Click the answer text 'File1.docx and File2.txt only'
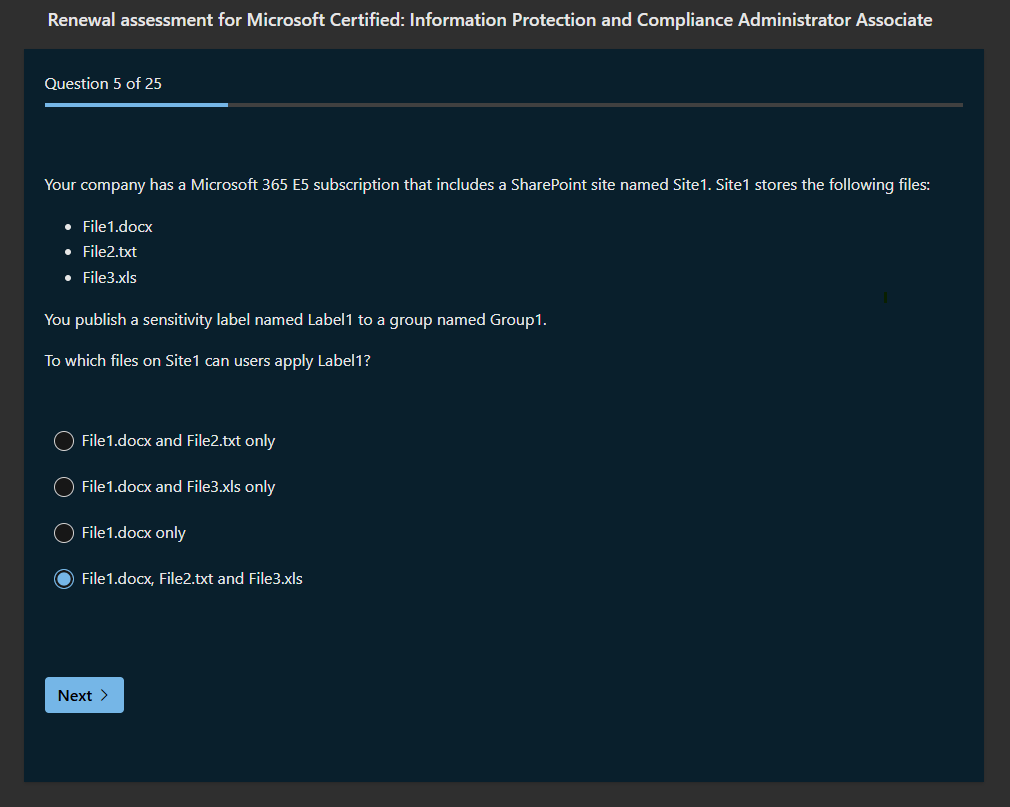The image size is (1010, 807). (178, 441)
